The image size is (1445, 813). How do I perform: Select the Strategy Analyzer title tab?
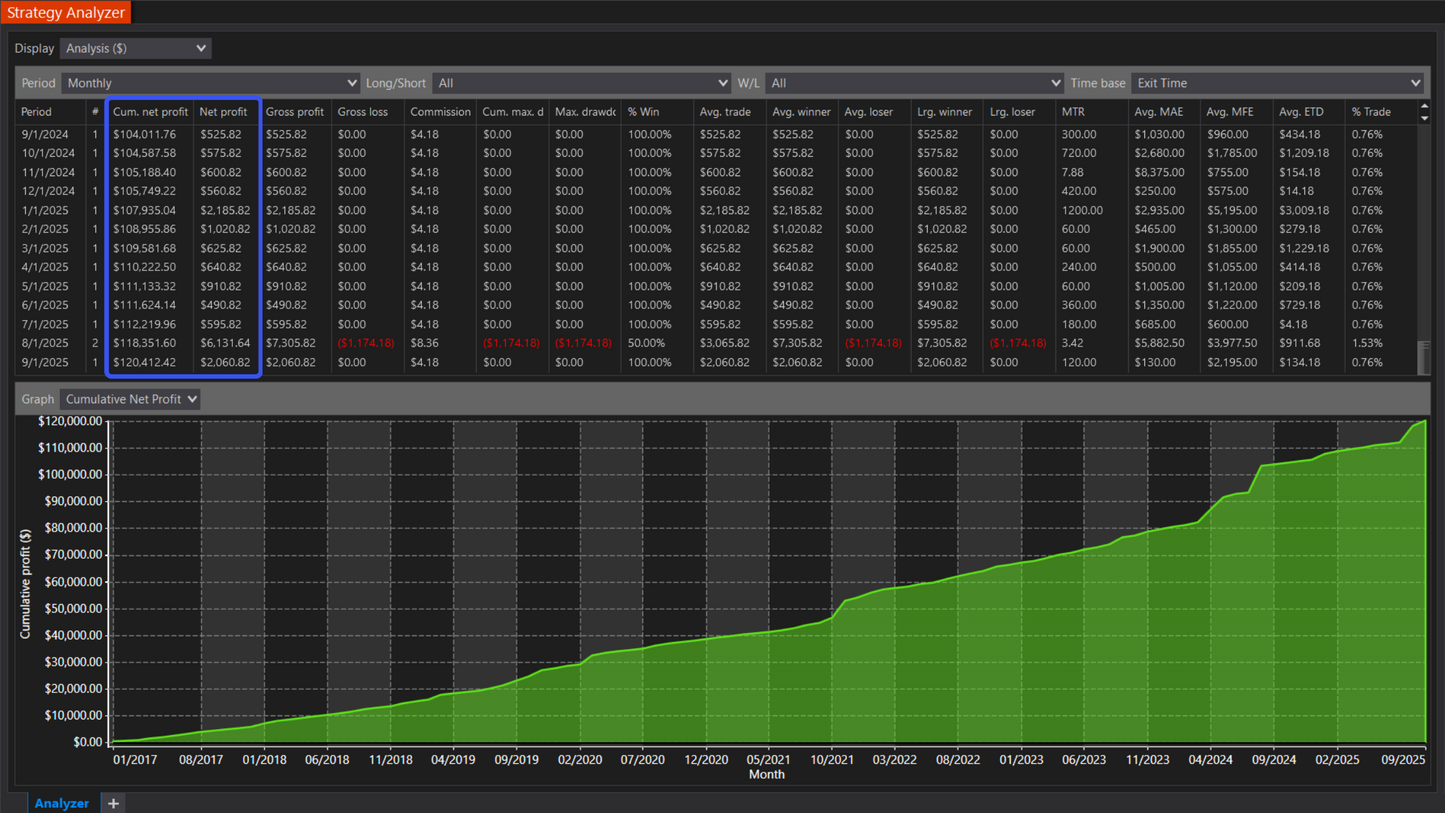(x=66, y=13)
